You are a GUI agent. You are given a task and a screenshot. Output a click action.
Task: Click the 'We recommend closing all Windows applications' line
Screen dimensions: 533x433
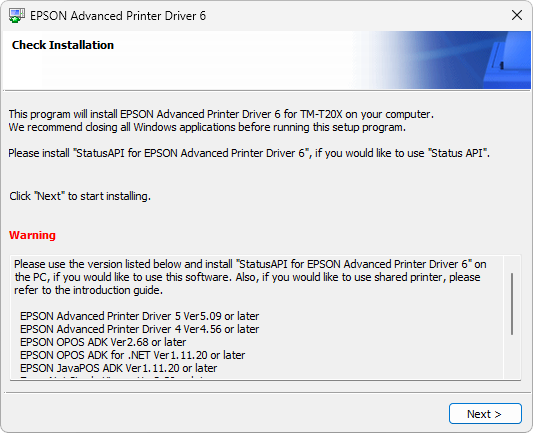pyautogui.click(x=207, y=127)
